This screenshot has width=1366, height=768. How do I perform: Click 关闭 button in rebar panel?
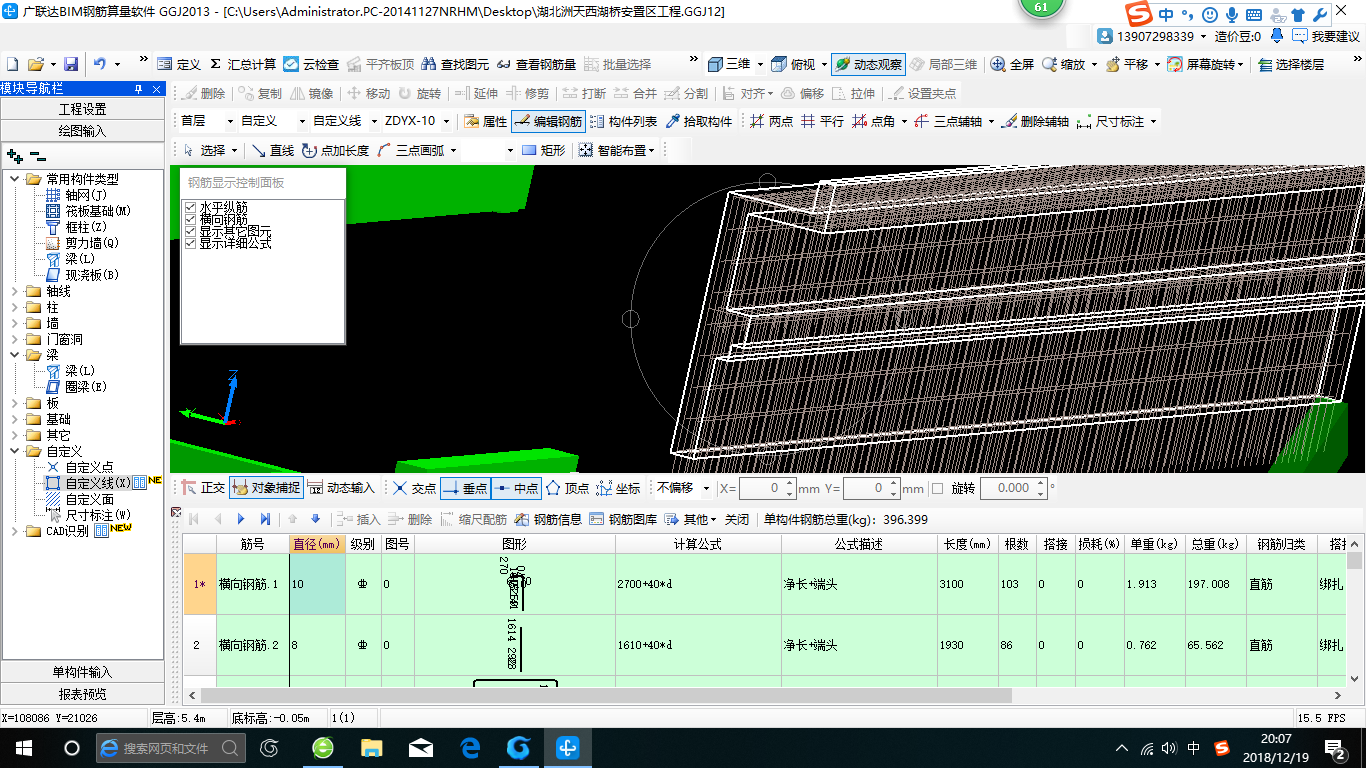coord(737,519)
